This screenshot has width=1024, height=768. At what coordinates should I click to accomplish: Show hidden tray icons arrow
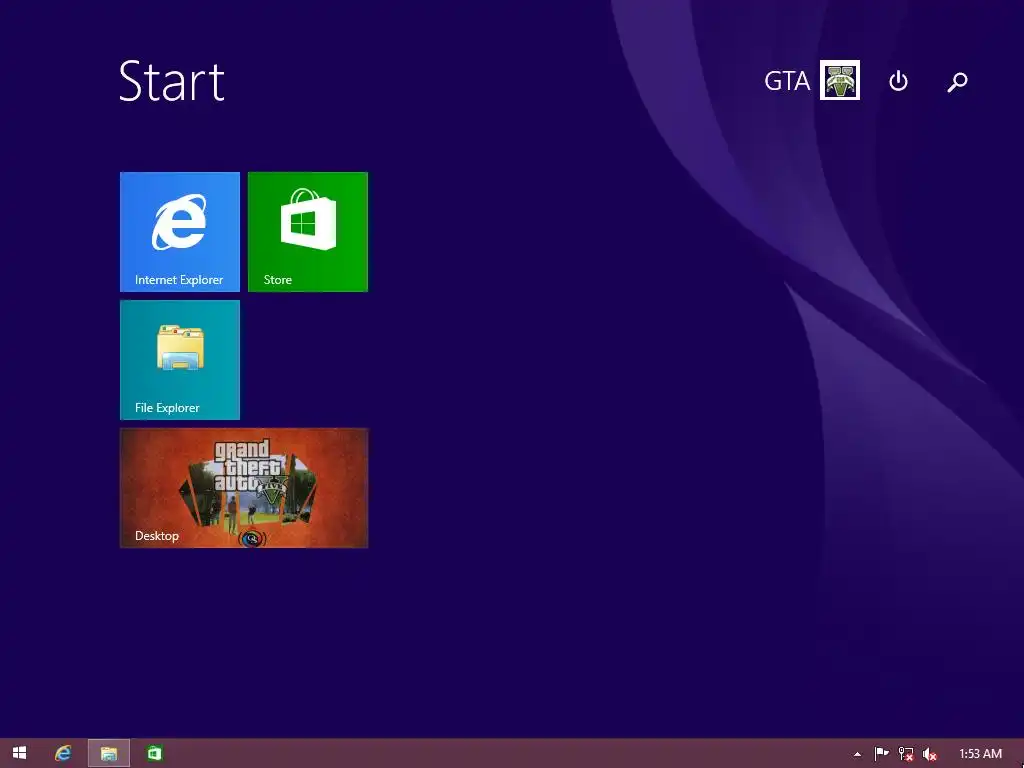[857, 754]
